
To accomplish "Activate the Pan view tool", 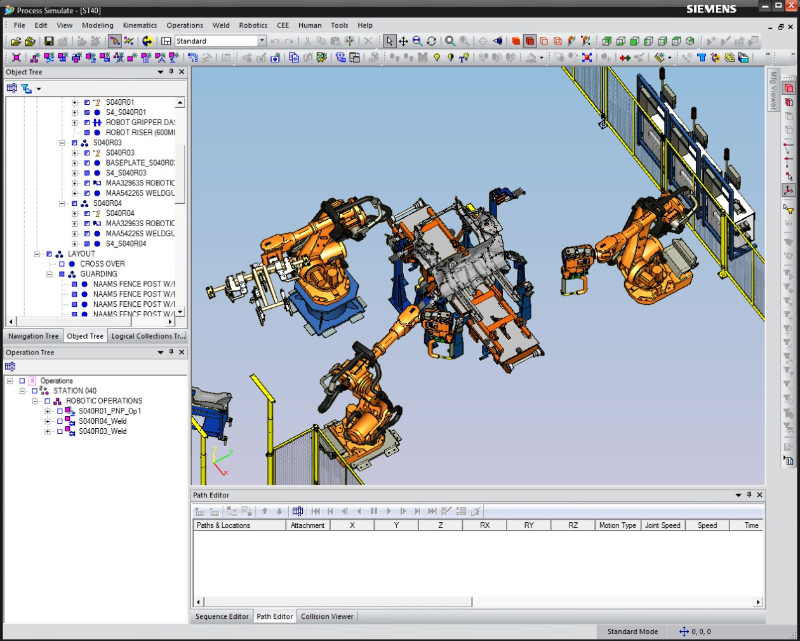I will coord(403,41).
